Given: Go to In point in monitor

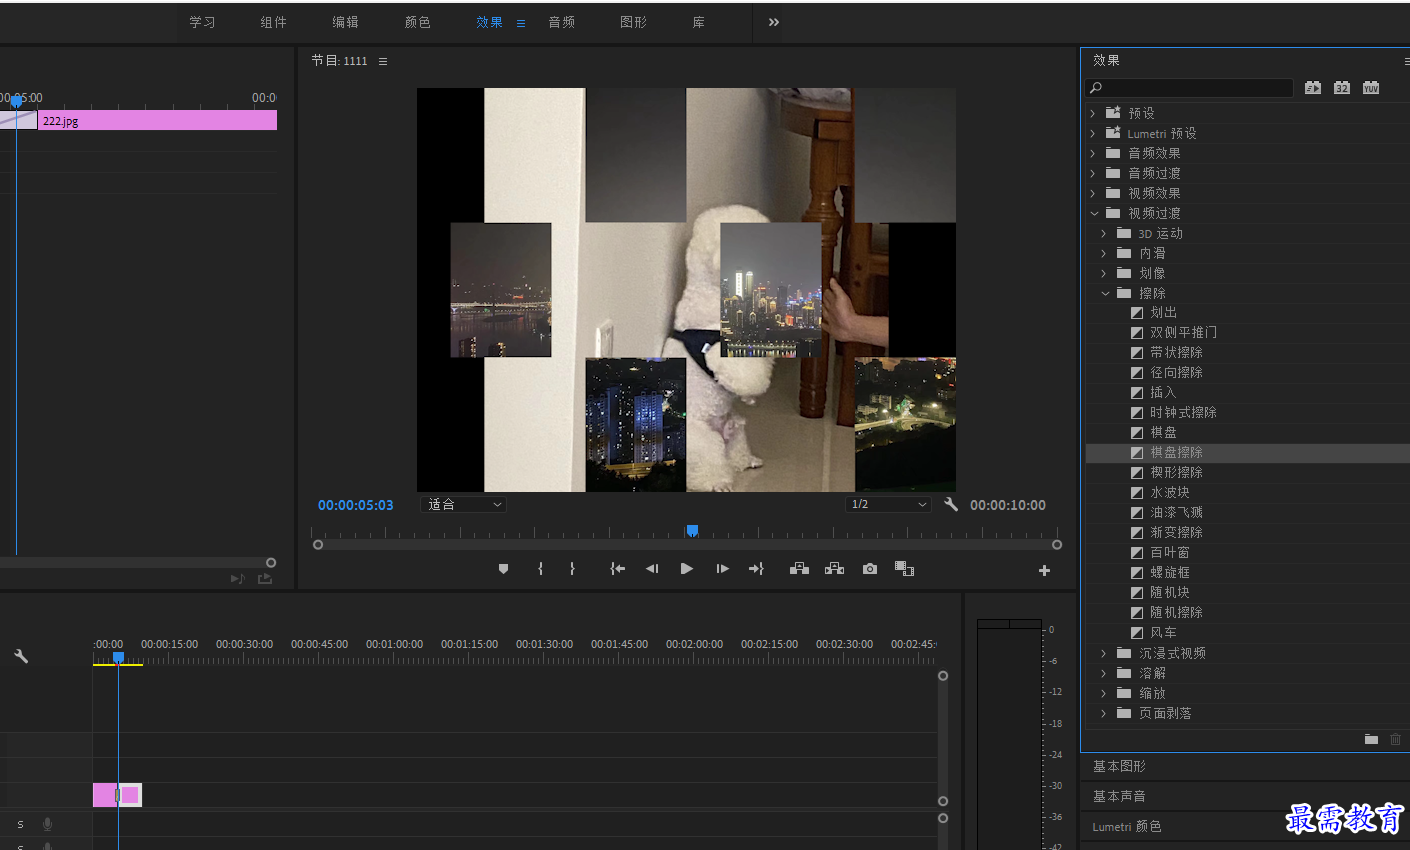Looking at the screenshot, I should click(618, 569).
